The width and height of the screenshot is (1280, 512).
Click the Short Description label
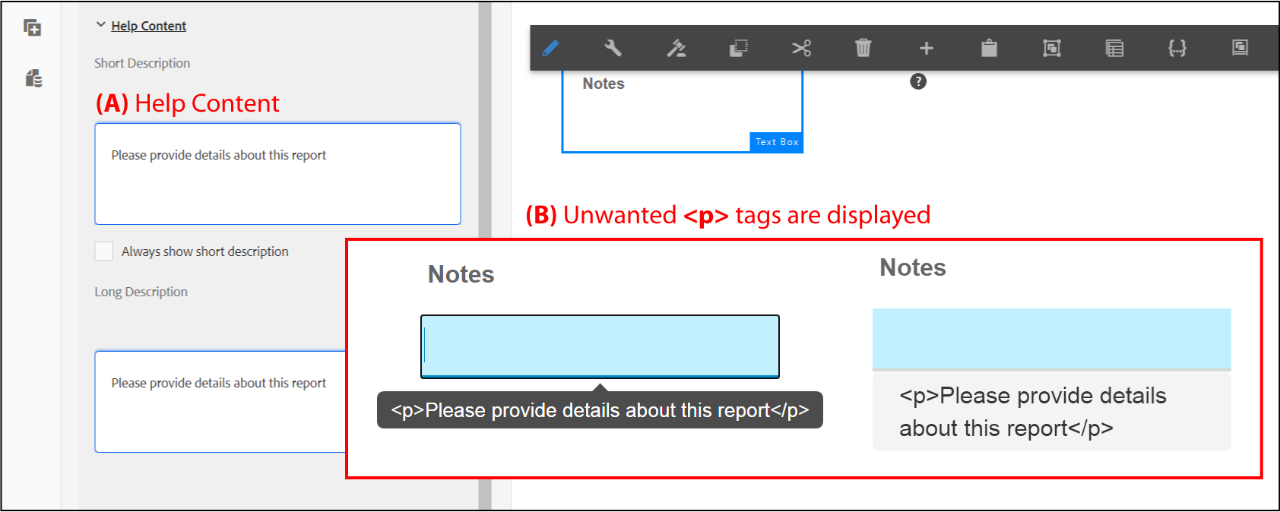142,63
